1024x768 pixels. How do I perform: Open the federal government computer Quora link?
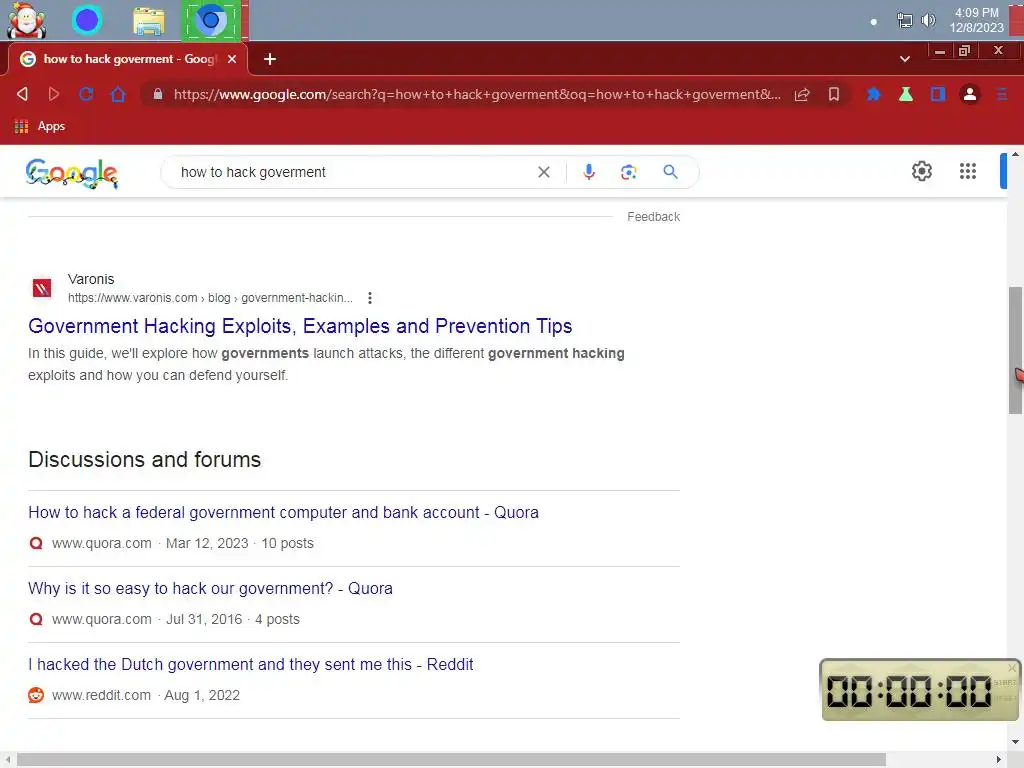283,513
